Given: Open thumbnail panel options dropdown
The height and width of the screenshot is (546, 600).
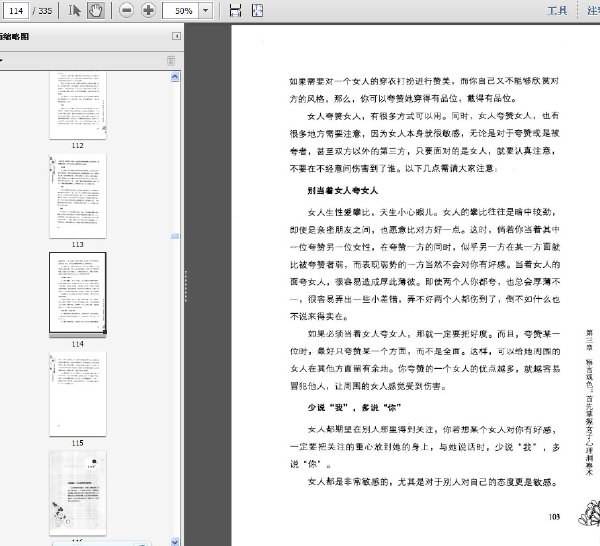Looking at the screenshot, I should click(x=1, y=60).
